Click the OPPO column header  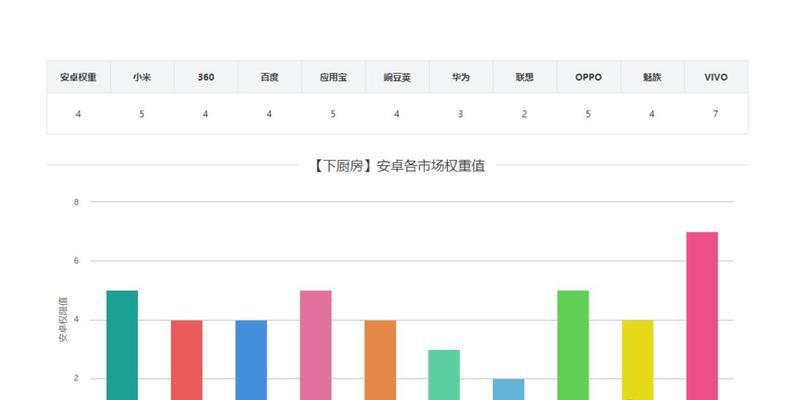coord(588,77)
